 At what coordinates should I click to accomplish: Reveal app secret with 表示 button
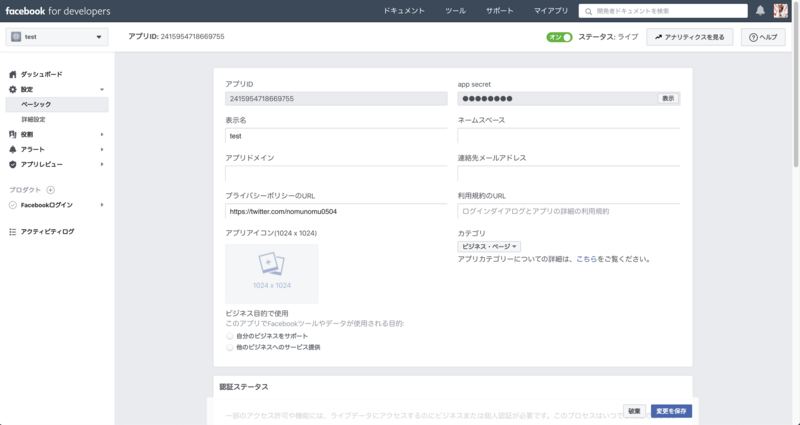pyautogui.click(x=668, y=98)
